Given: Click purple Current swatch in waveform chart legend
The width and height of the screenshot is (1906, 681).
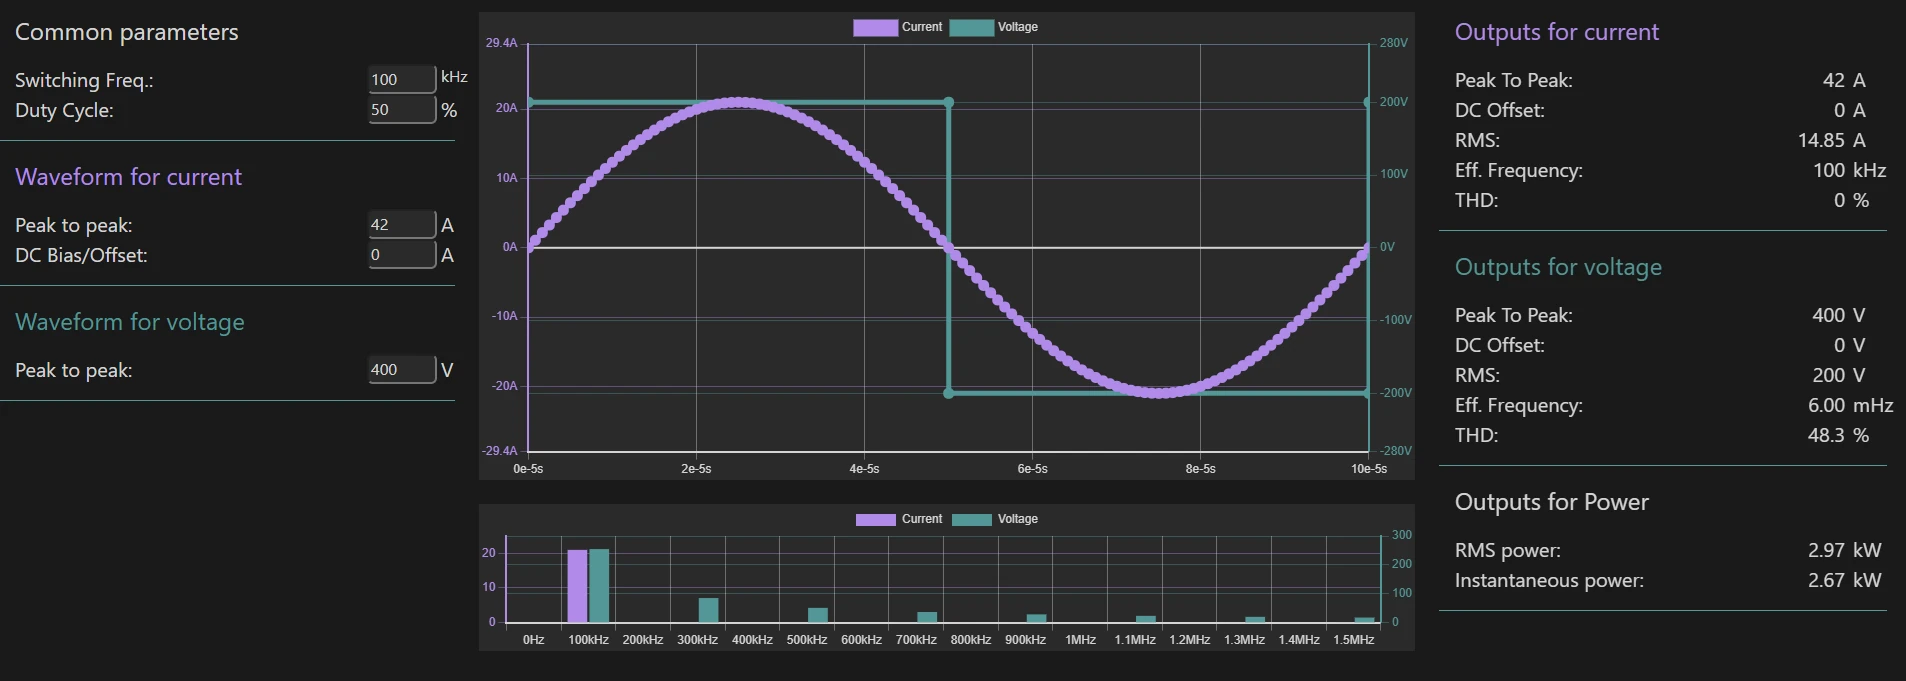Looking at the screenshot, I should [x=875, y=28].
